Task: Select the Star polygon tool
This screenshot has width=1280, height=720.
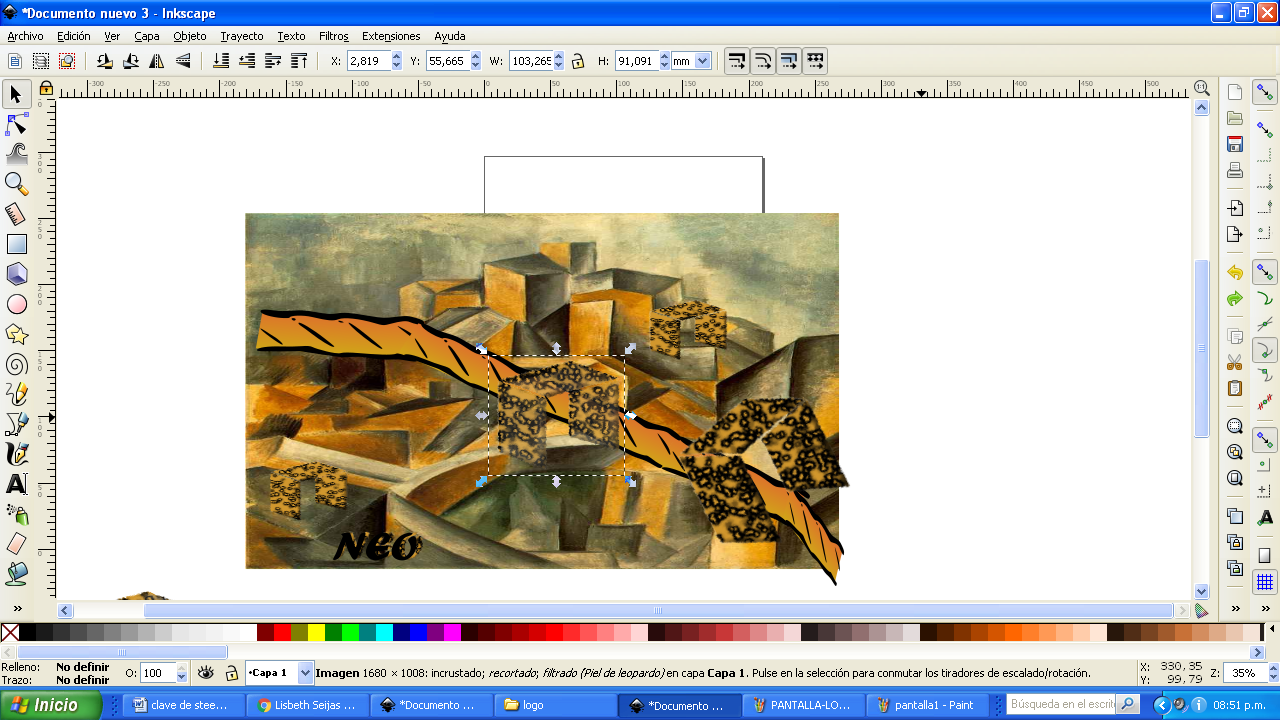Action: click(16, 334)
